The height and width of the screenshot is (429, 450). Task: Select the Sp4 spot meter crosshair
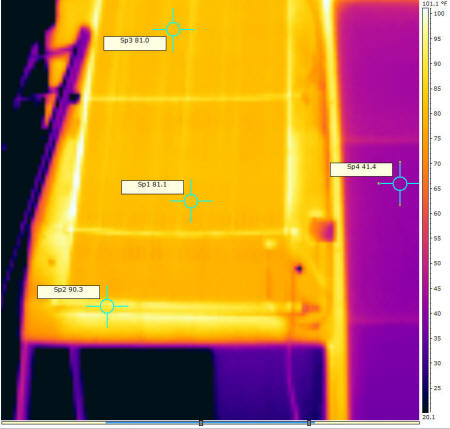[x=400, y=184]
